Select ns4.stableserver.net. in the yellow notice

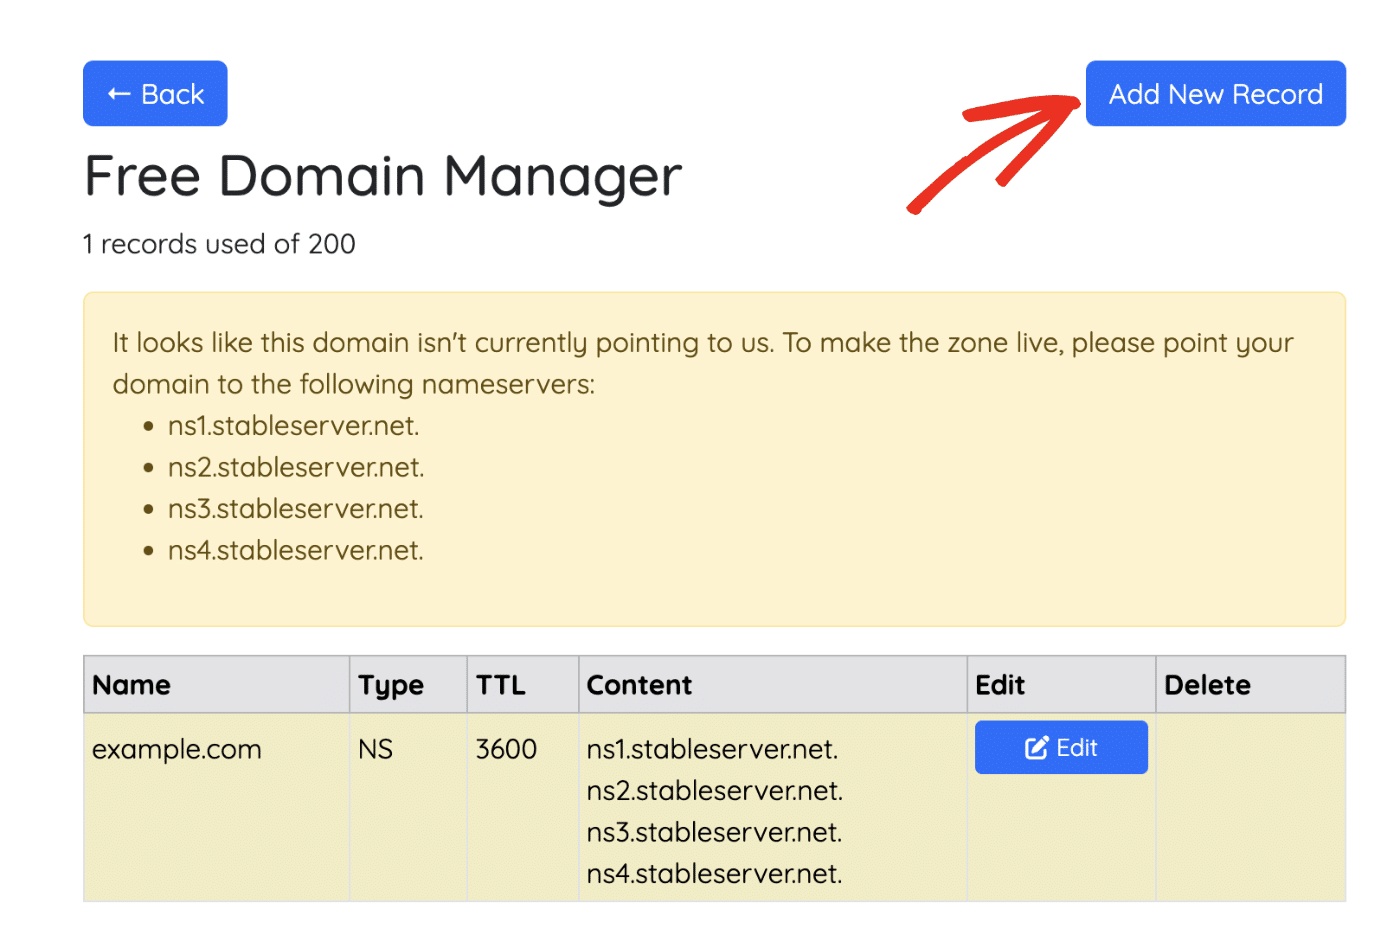[296, 551]
